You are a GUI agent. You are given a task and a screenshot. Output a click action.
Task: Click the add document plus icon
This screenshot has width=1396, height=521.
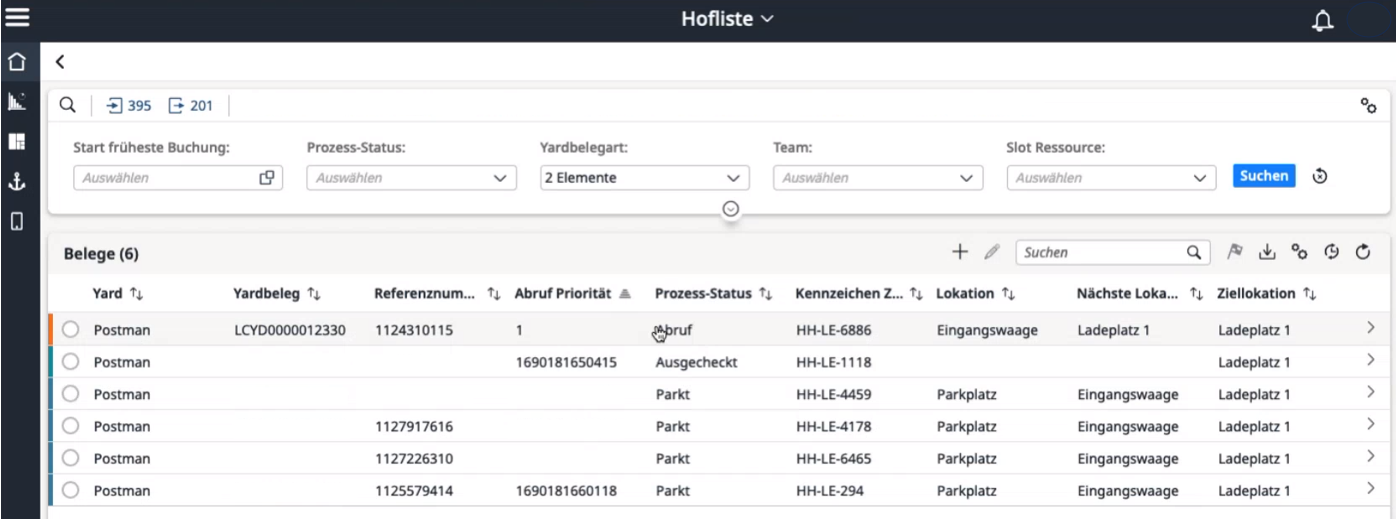point(959,254)
